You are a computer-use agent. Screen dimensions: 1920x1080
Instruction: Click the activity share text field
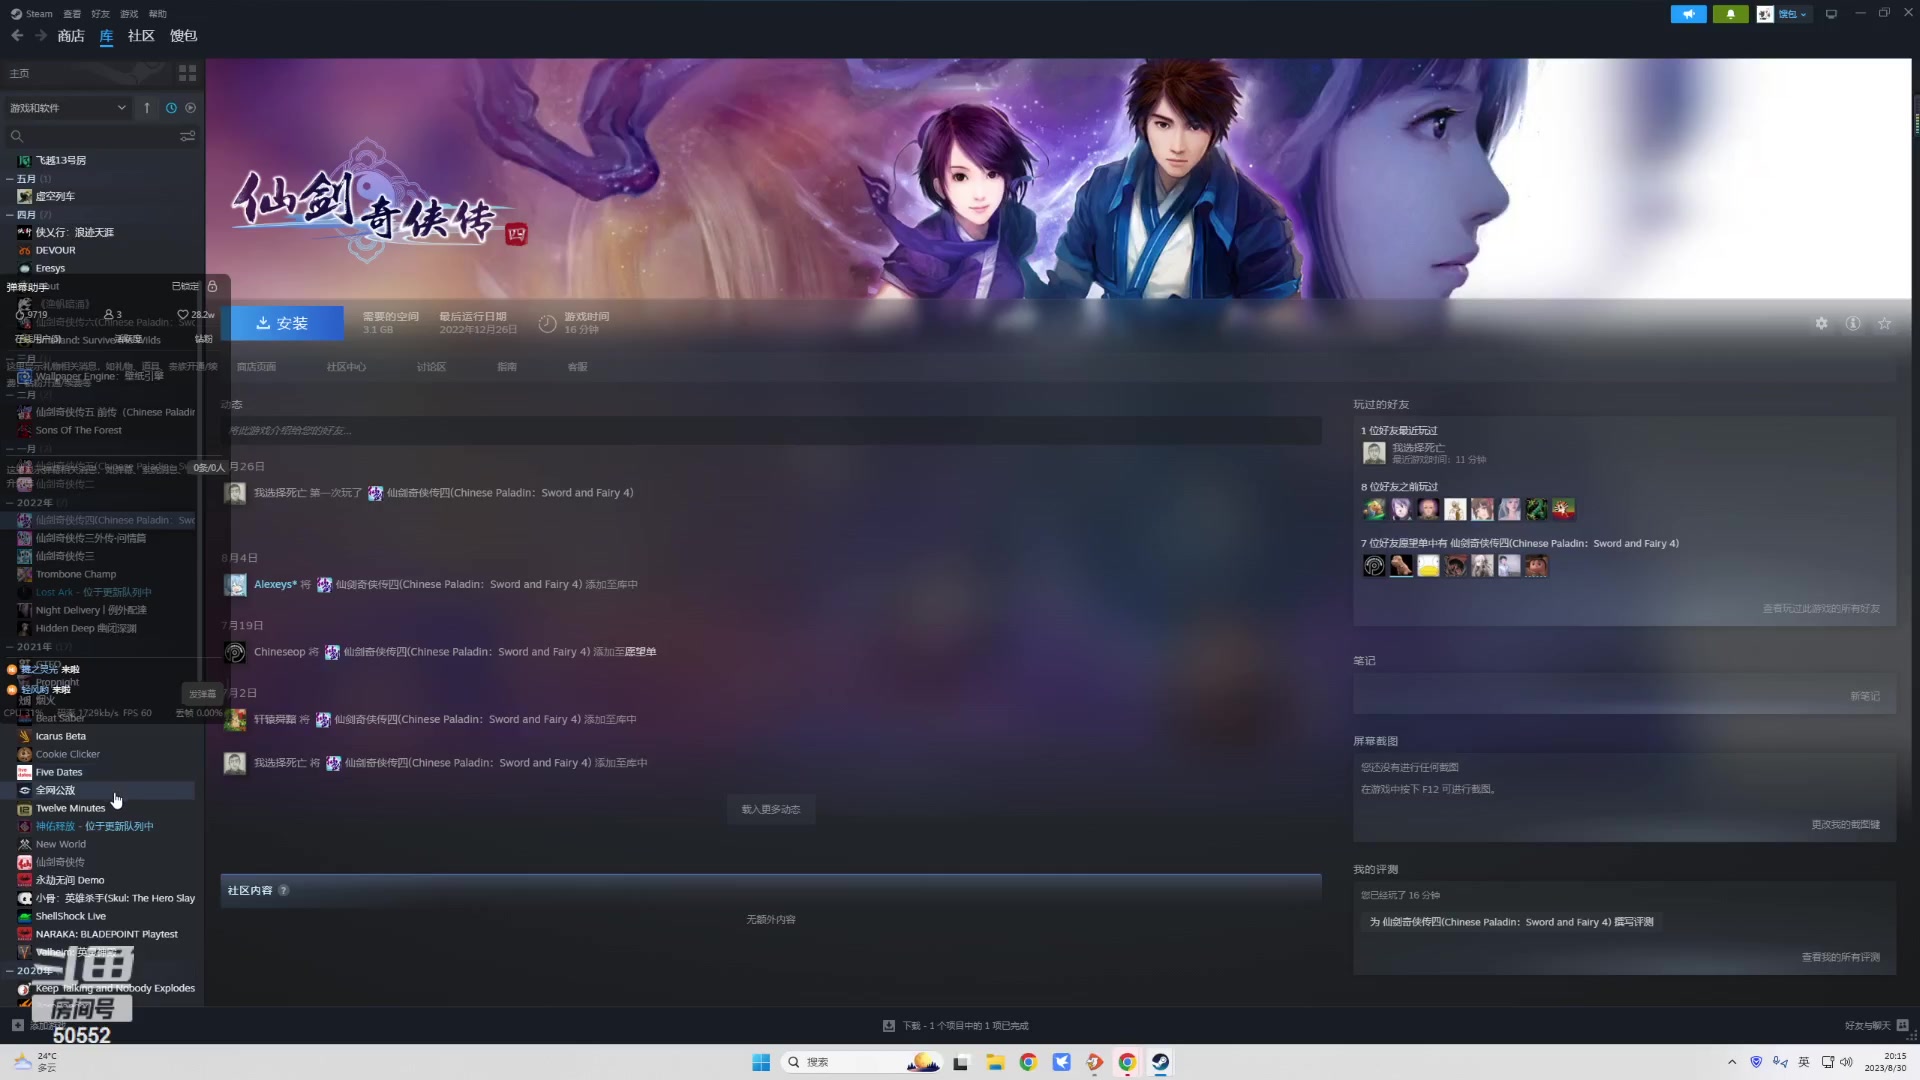(x=771, y=431)
